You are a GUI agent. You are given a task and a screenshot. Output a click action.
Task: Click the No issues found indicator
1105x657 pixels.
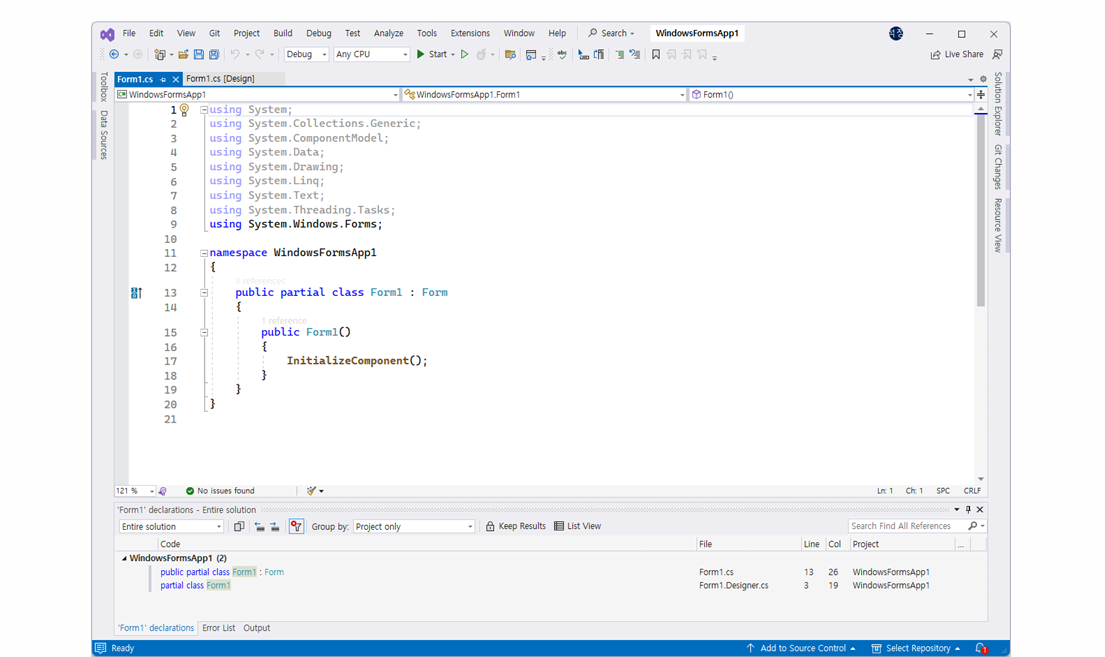[220, 491]
